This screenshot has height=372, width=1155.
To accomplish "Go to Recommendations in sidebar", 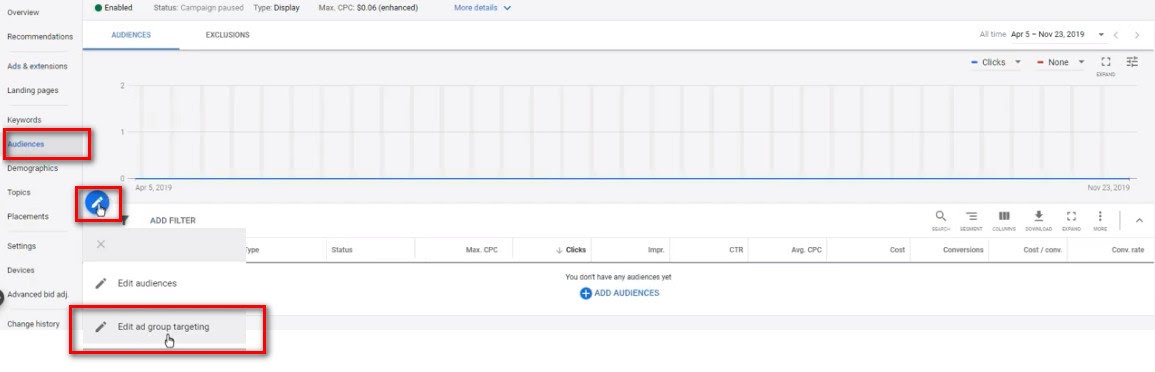I will 40,37.
